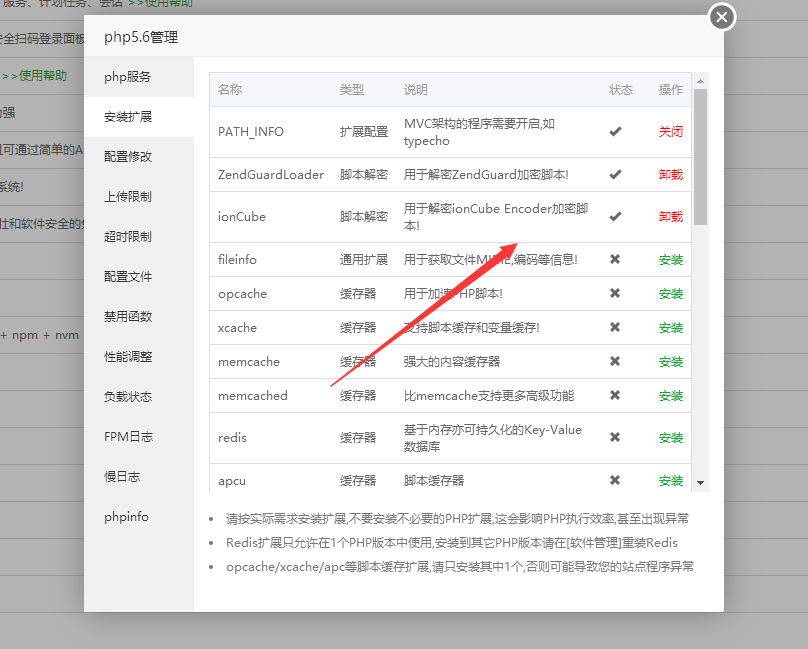Open 配置文件 in sidebar
The image size is (808, 649).
point(128,276)
